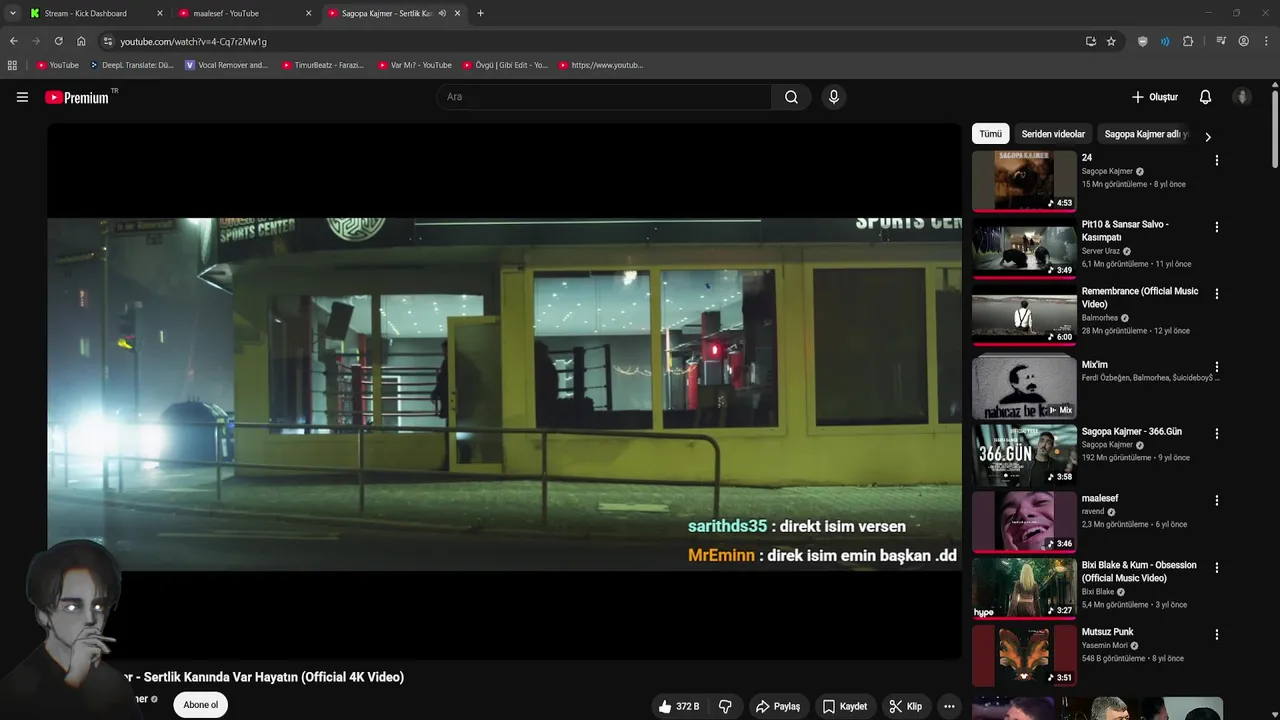The width and height of the screenshot is (1280, 720).
Task: Open the blue sound wave extension
Action: pos(1165,41)
